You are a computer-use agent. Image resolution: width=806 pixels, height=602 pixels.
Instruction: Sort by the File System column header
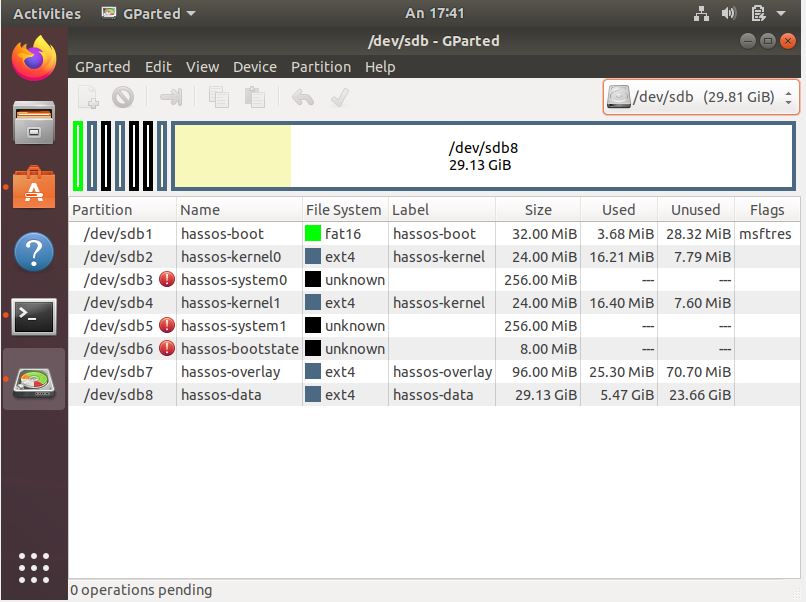tap(345, 210)
